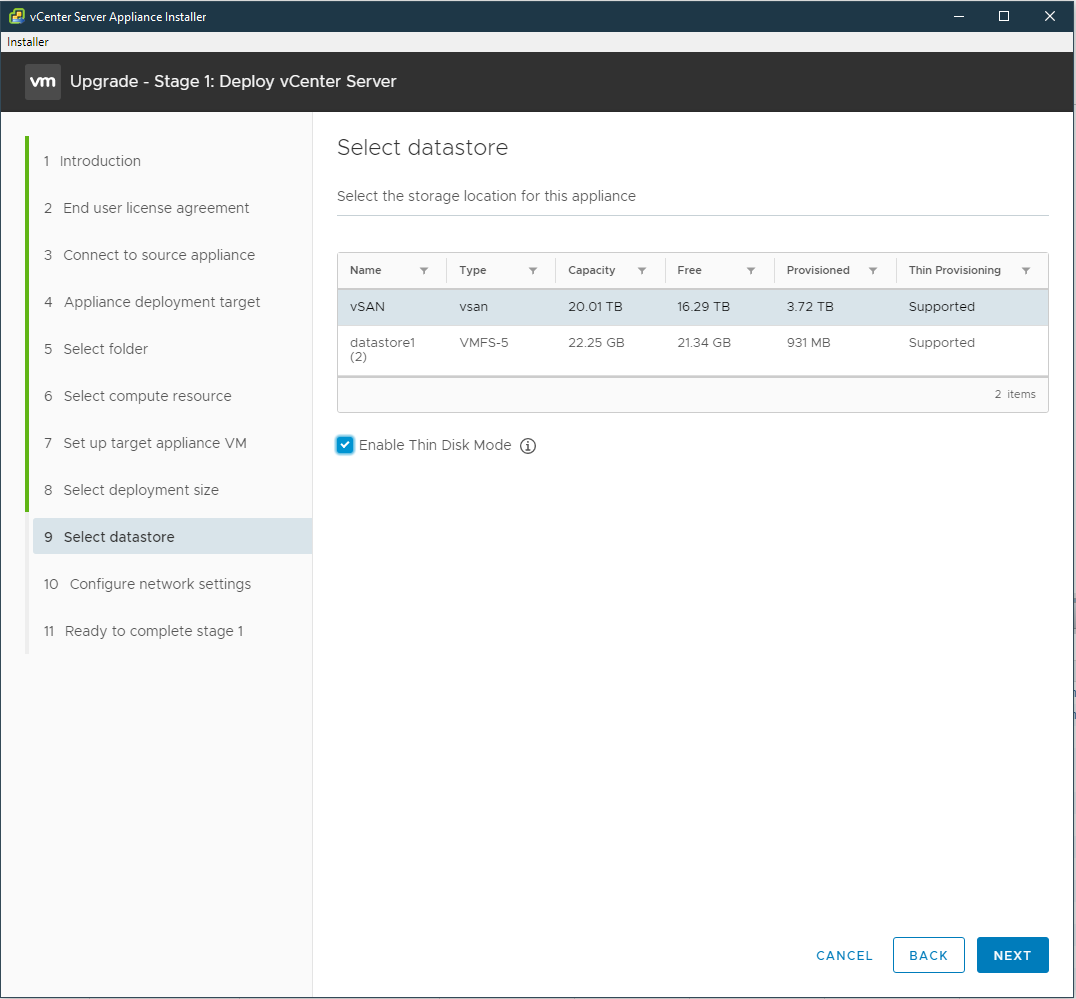Click the NEXT button
1076x999 pixels.
(x=1012, y=955)
